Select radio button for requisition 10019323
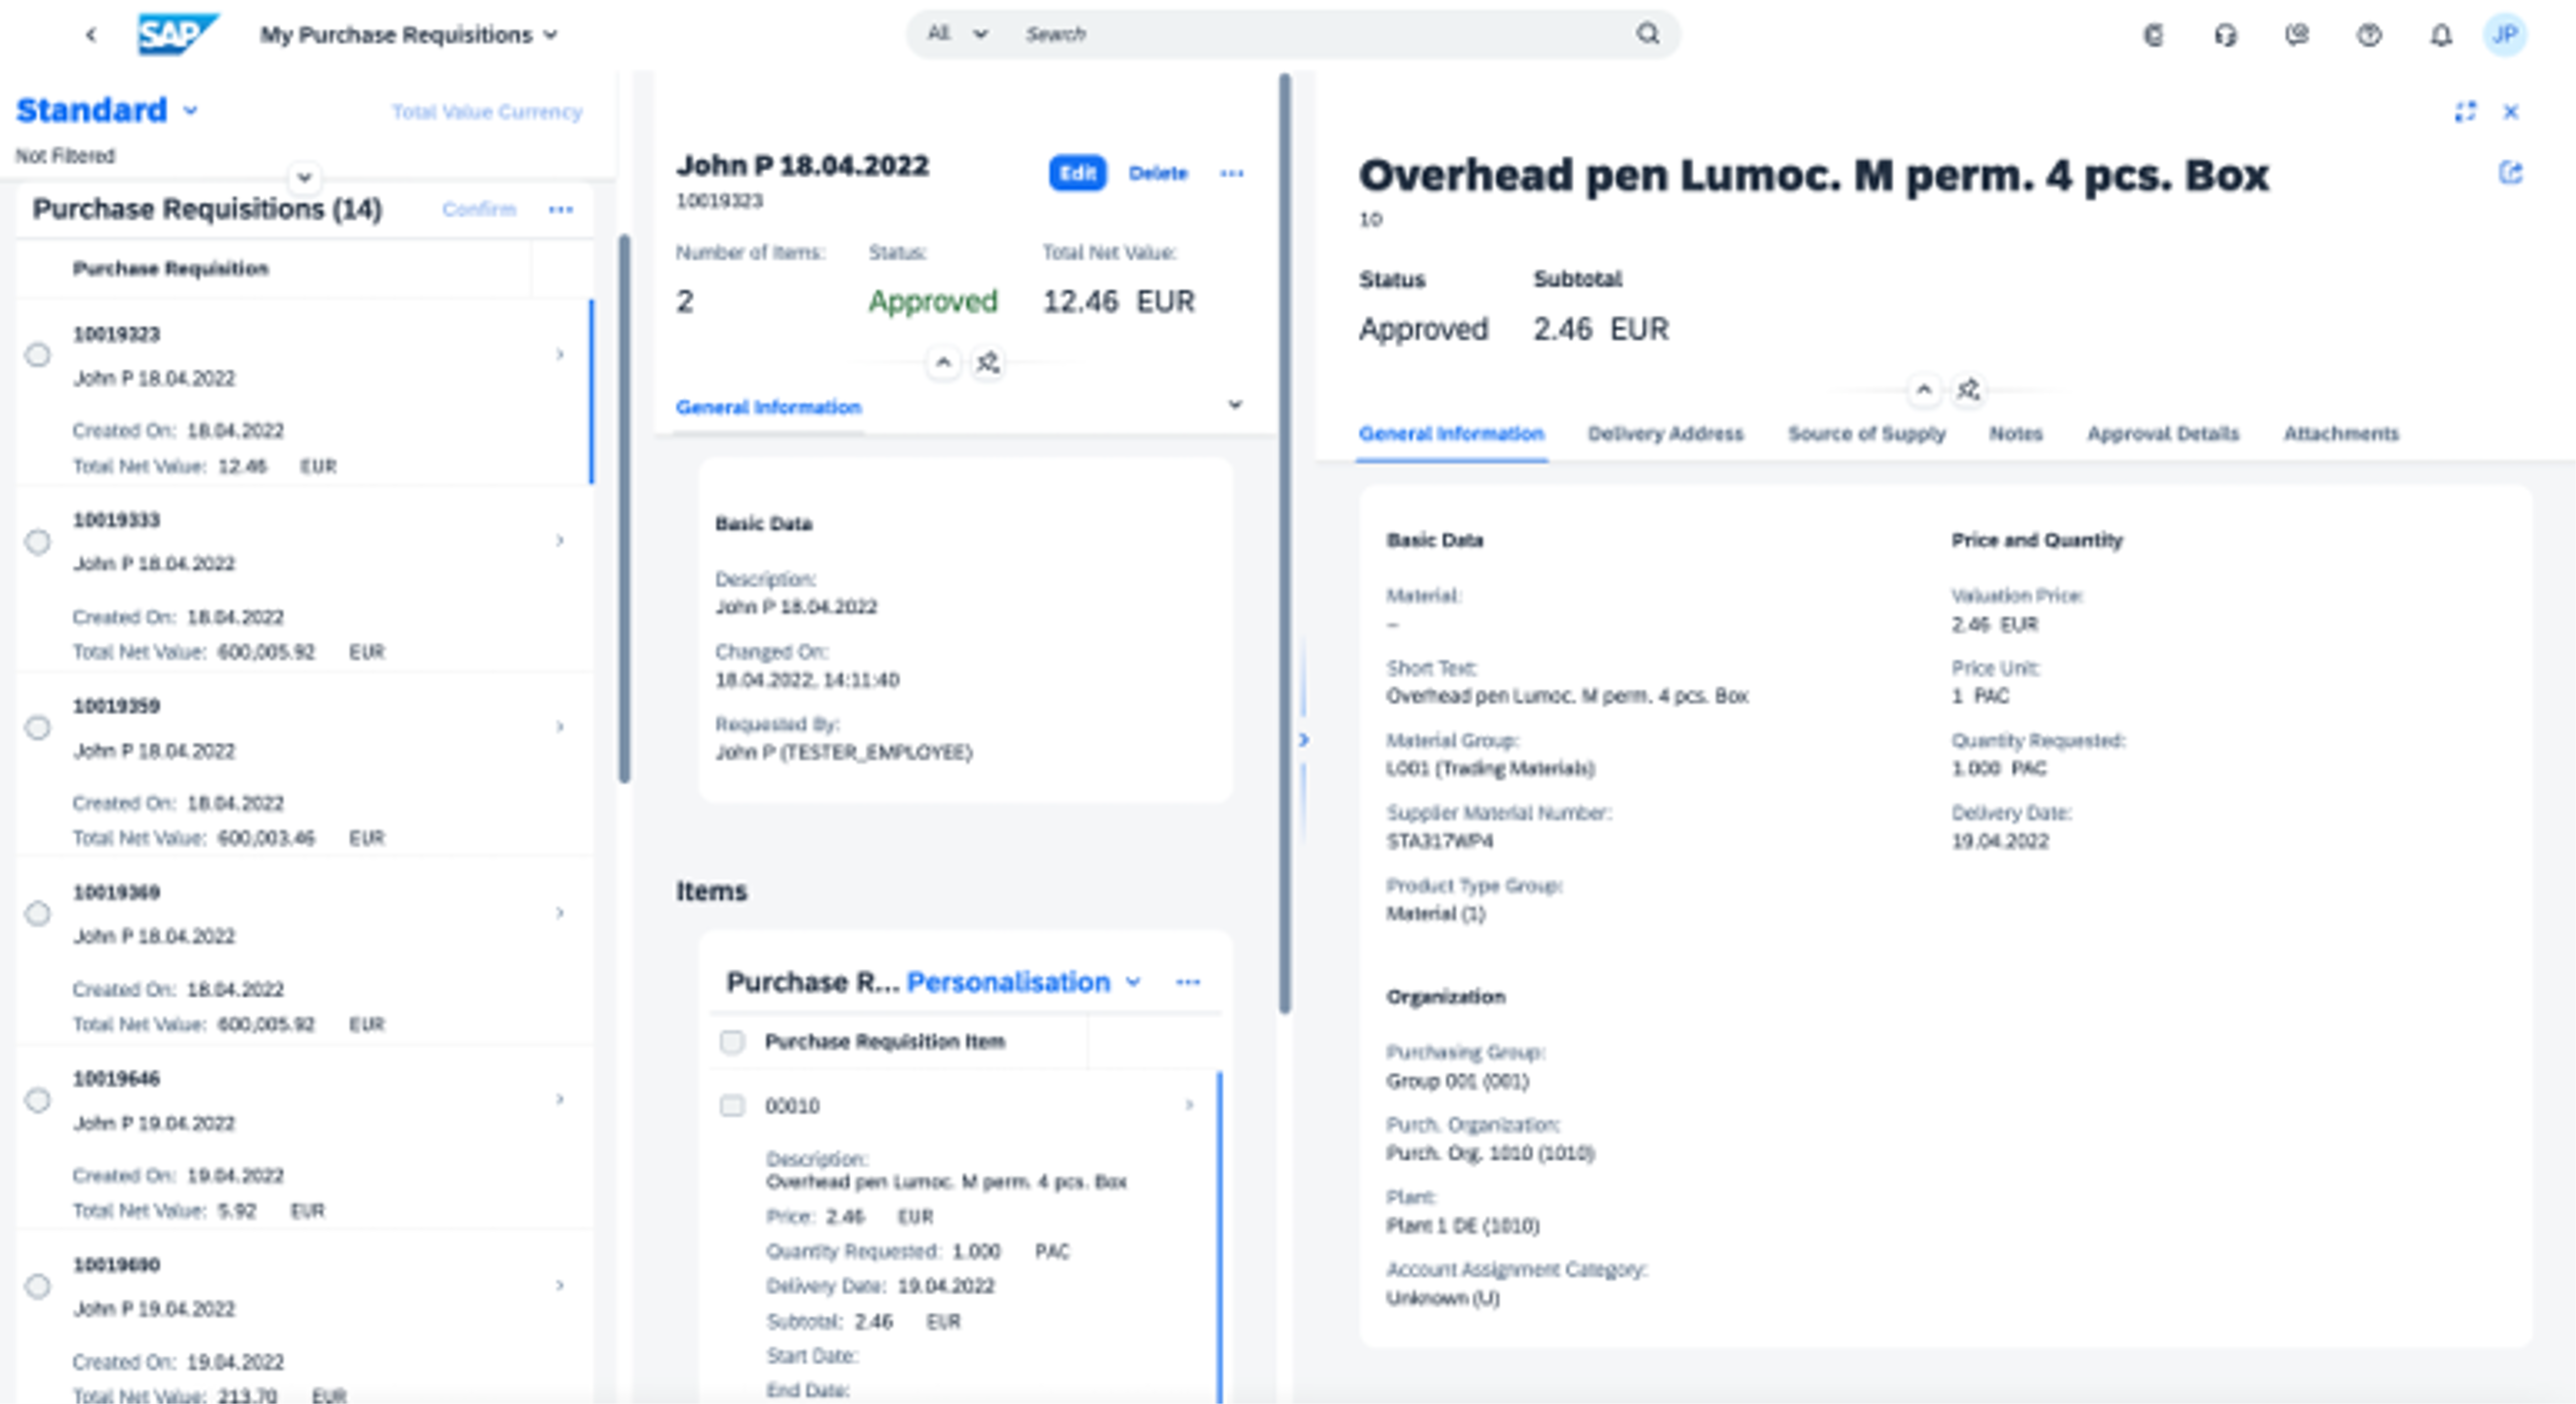 click(x=38, y=355)
